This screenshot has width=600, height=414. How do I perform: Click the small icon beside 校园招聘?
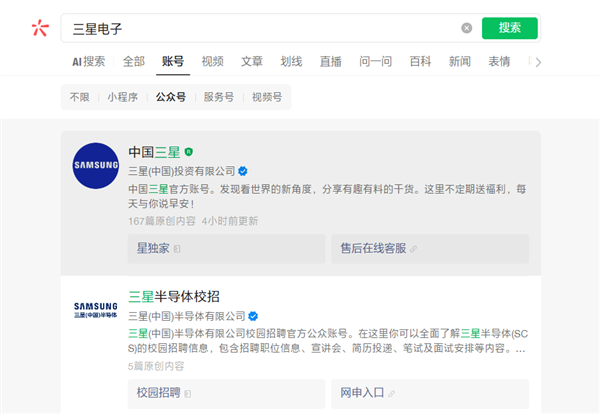[x=188, y=394]
